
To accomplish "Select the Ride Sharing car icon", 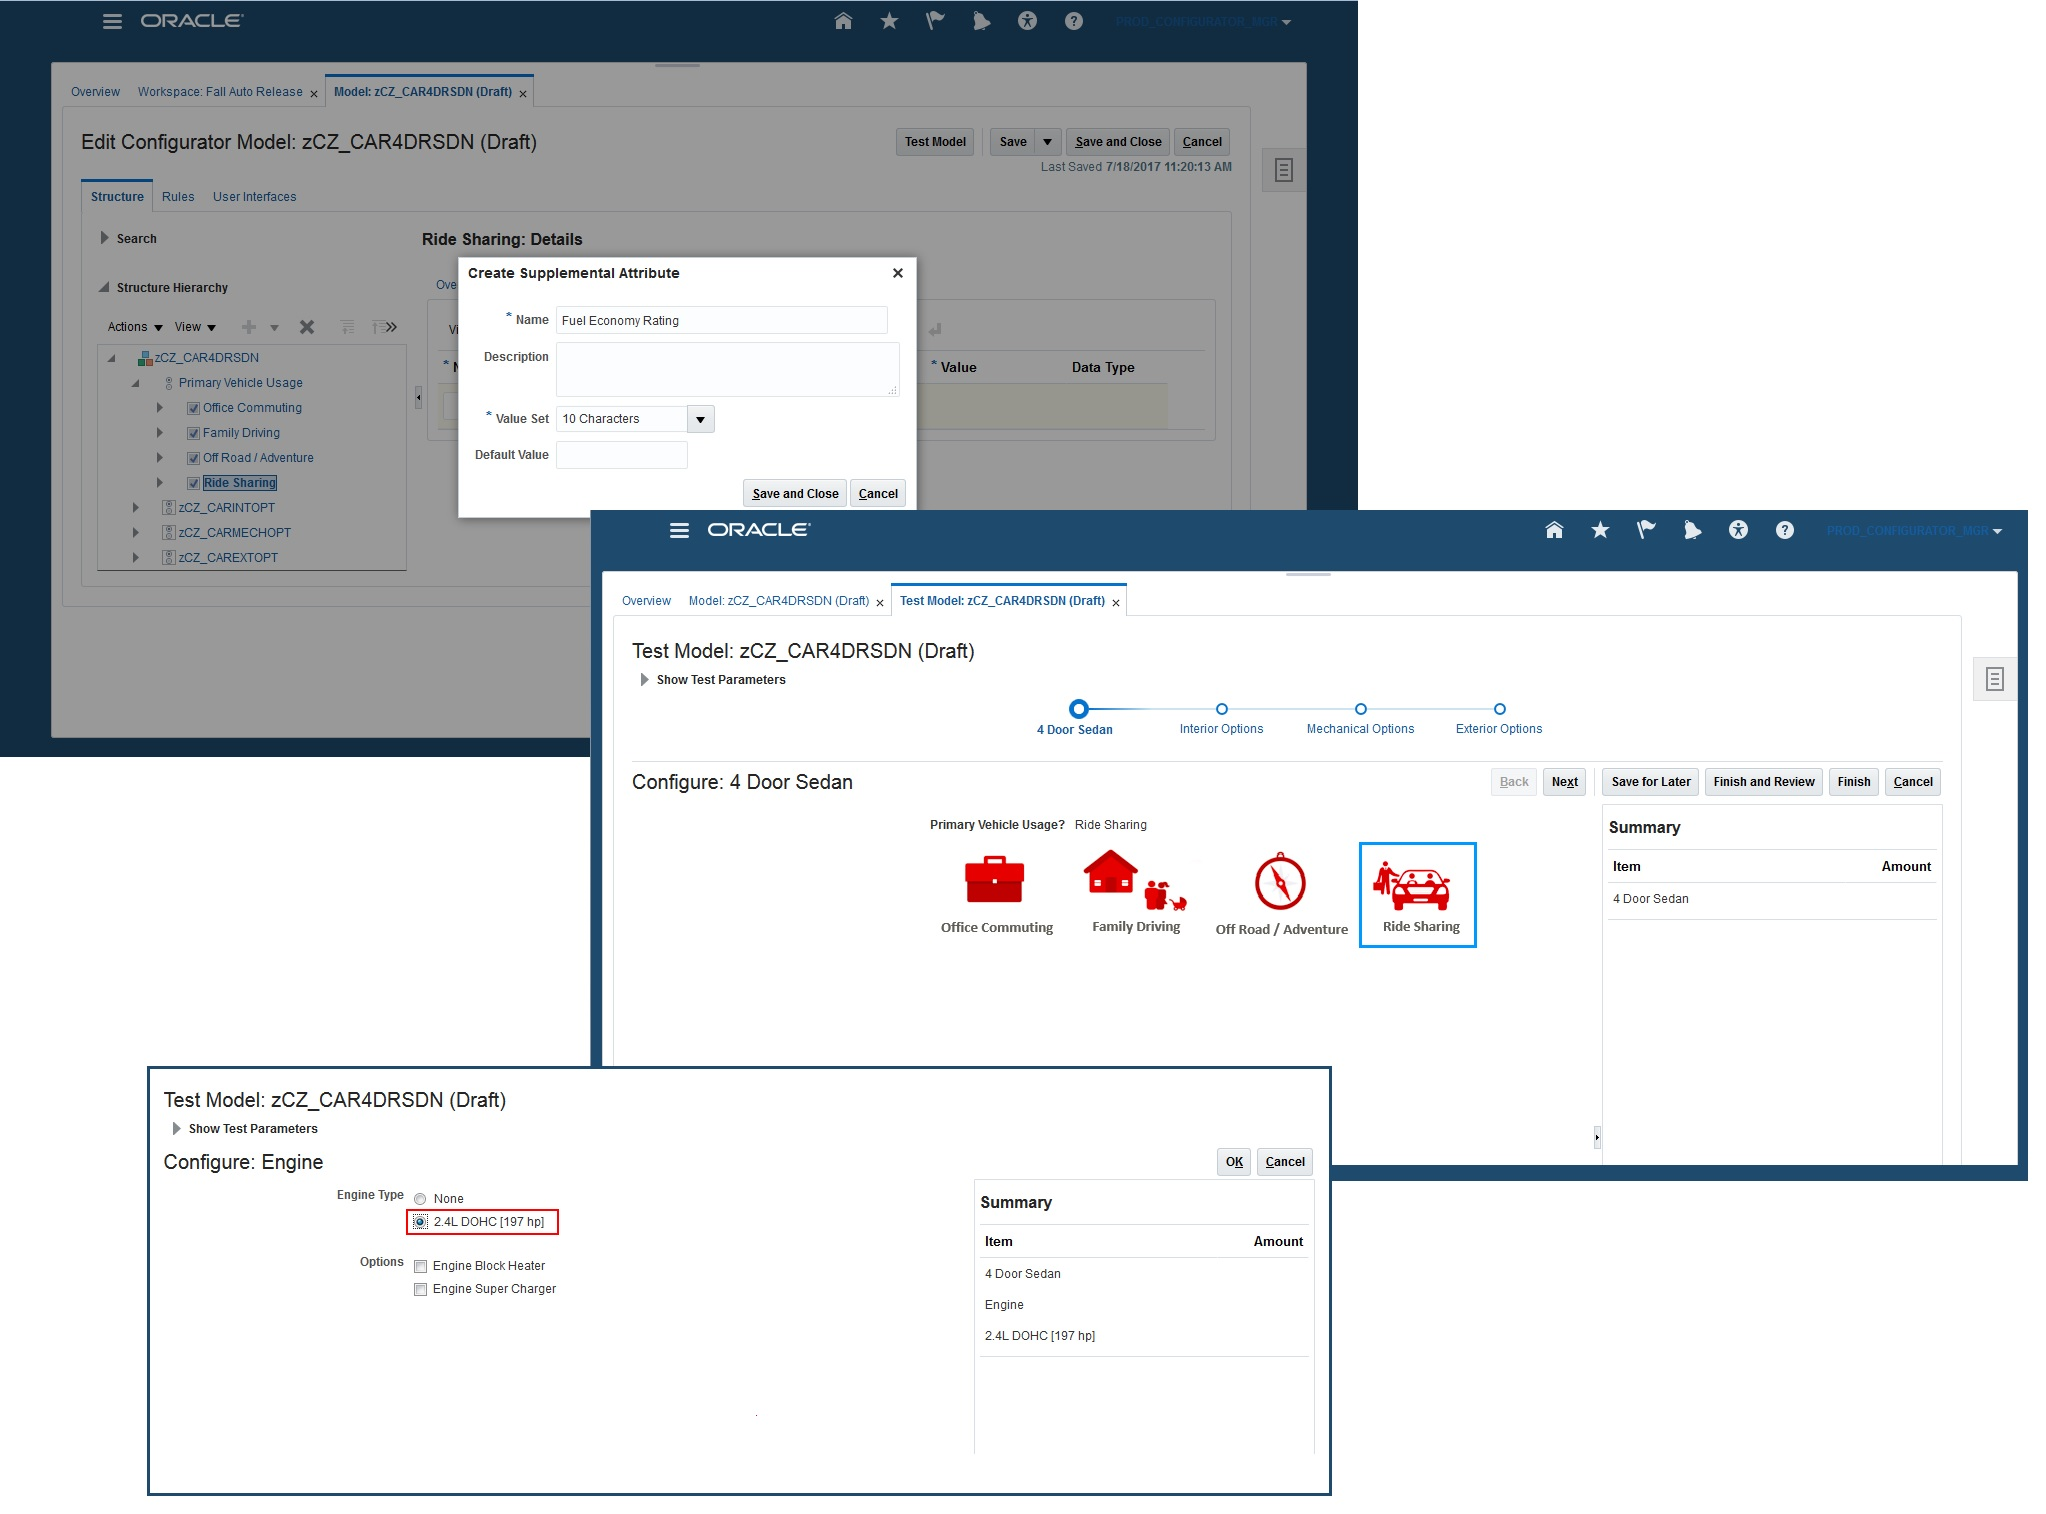I will [x=1417, y=885].
